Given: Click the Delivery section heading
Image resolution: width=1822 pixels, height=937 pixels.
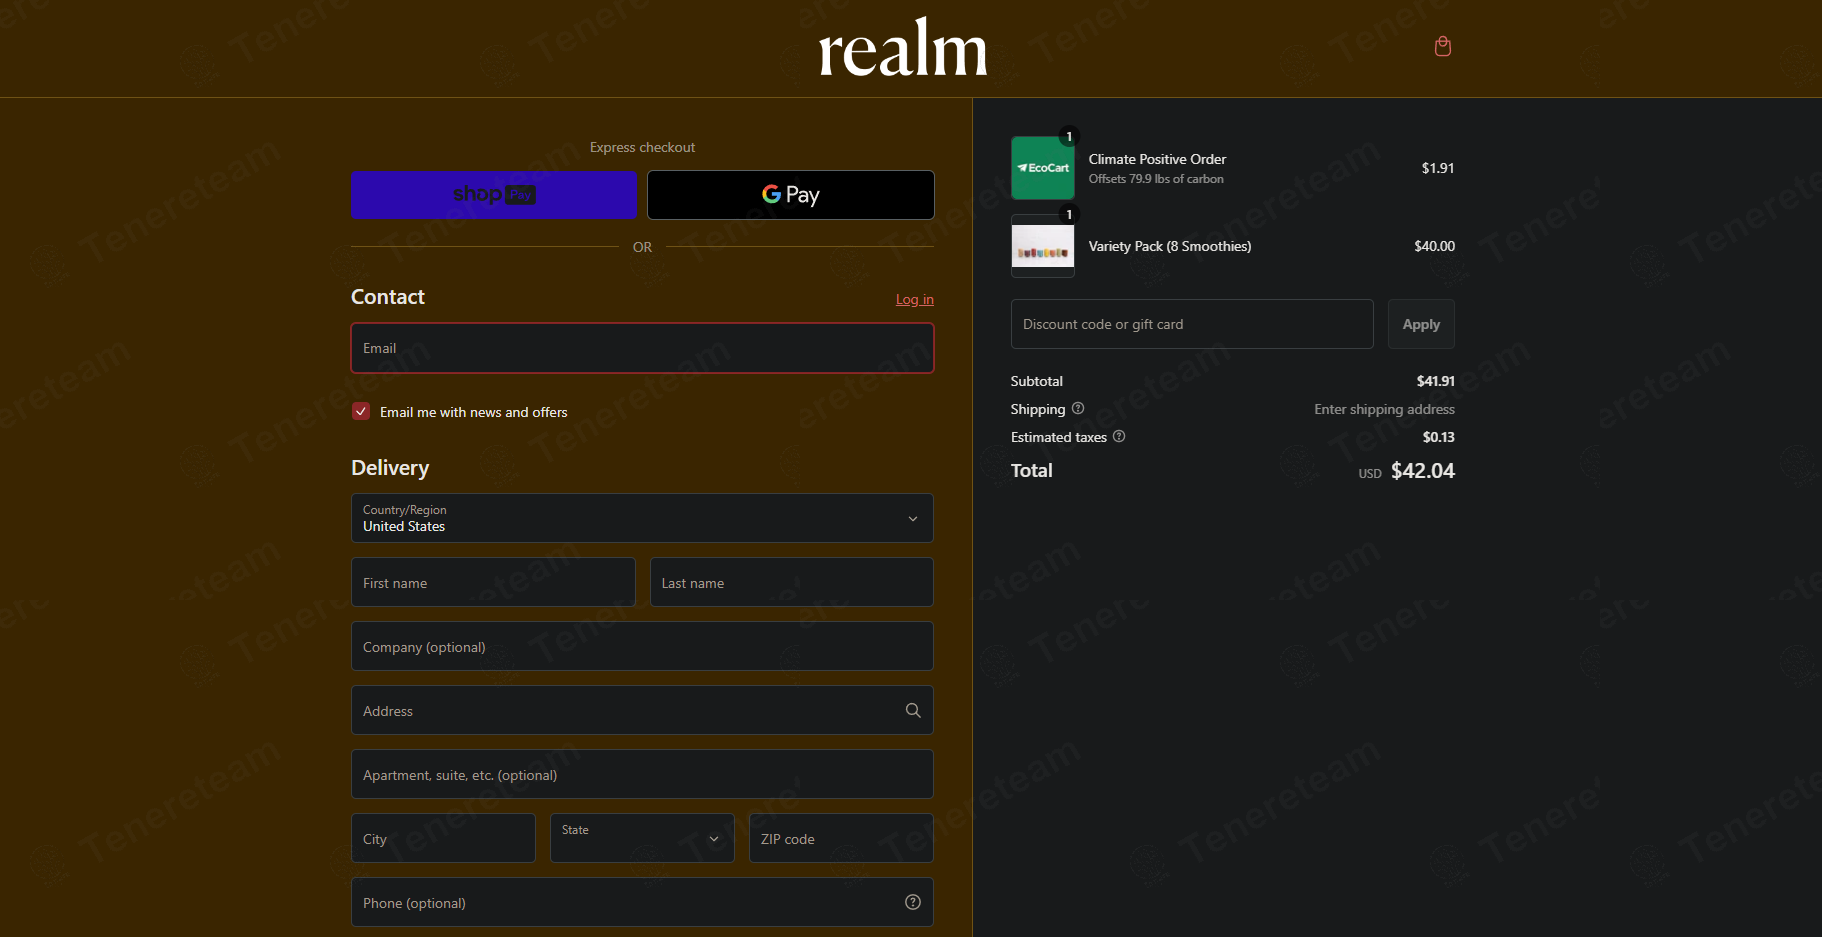Looking at the screenshot, I should pos(390,468).
